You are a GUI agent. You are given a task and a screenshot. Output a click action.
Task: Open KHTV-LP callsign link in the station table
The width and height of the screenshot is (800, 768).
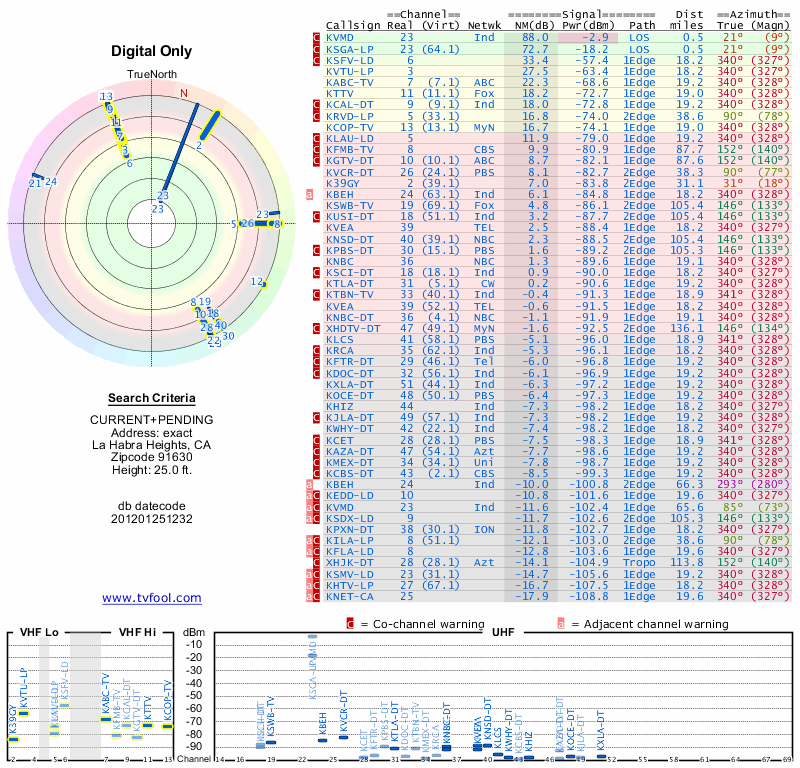coord(350,585)
